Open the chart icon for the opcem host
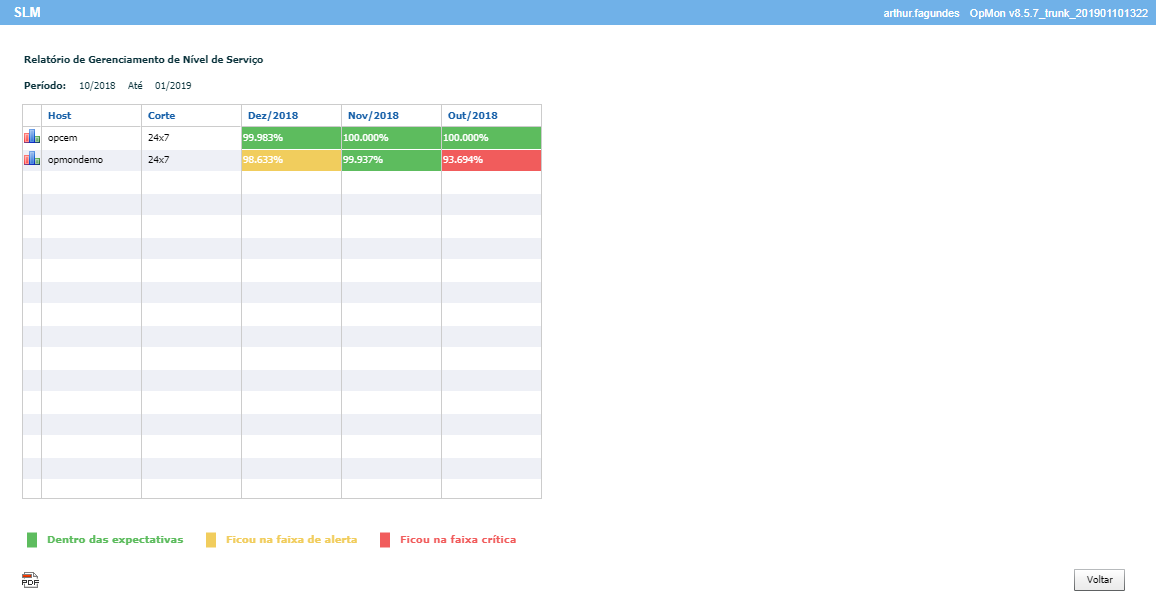1156x594 pixels. (32, 137)
